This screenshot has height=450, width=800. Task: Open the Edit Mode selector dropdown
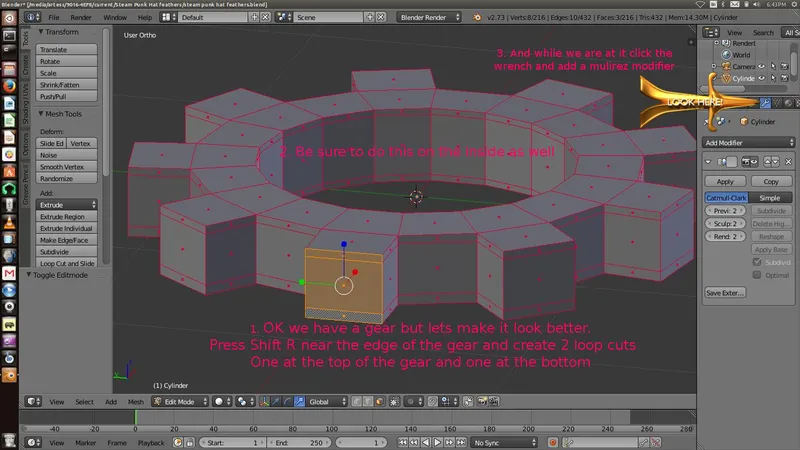pyautogui.click(x=179, y=401)
